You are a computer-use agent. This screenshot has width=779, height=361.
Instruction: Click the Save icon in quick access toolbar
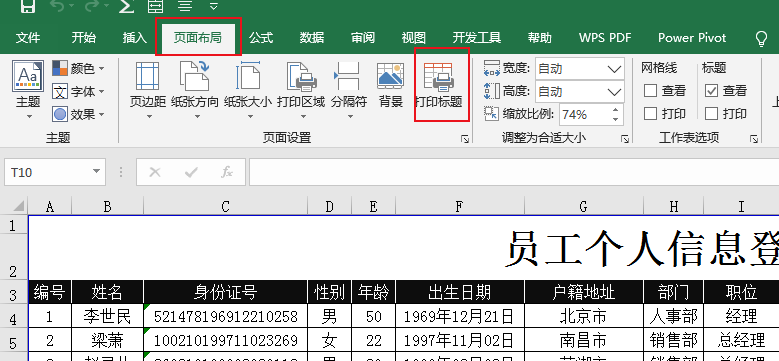27,5
